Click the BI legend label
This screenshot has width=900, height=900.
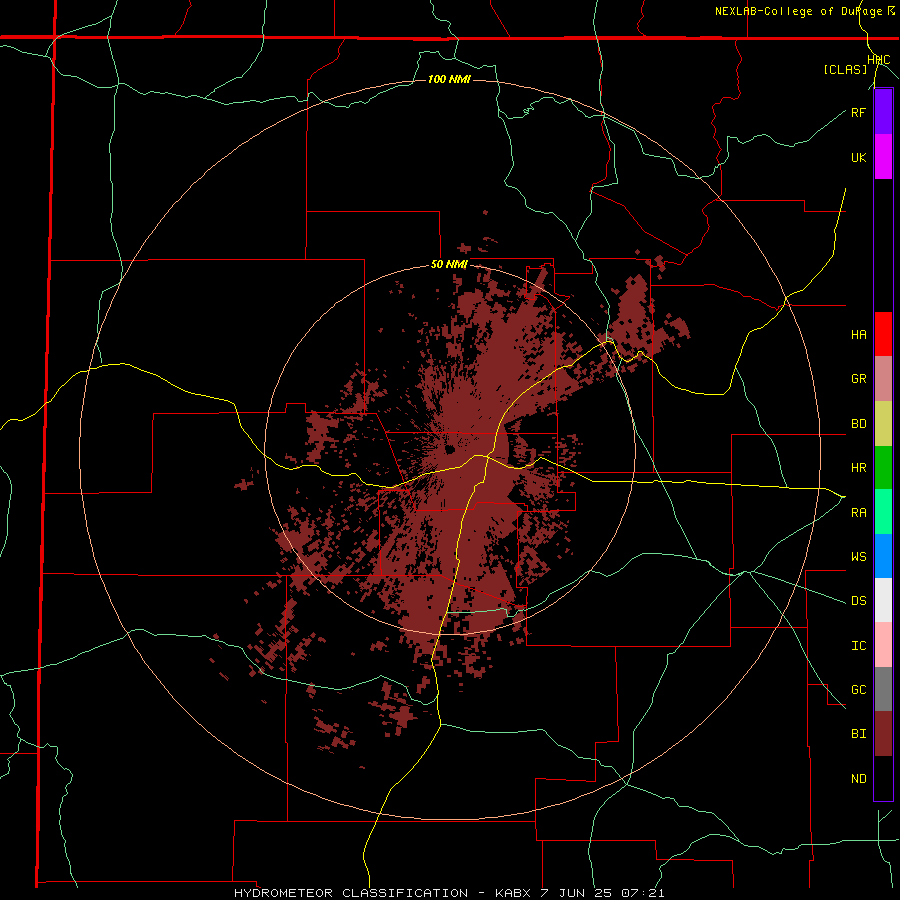[858, 734]
